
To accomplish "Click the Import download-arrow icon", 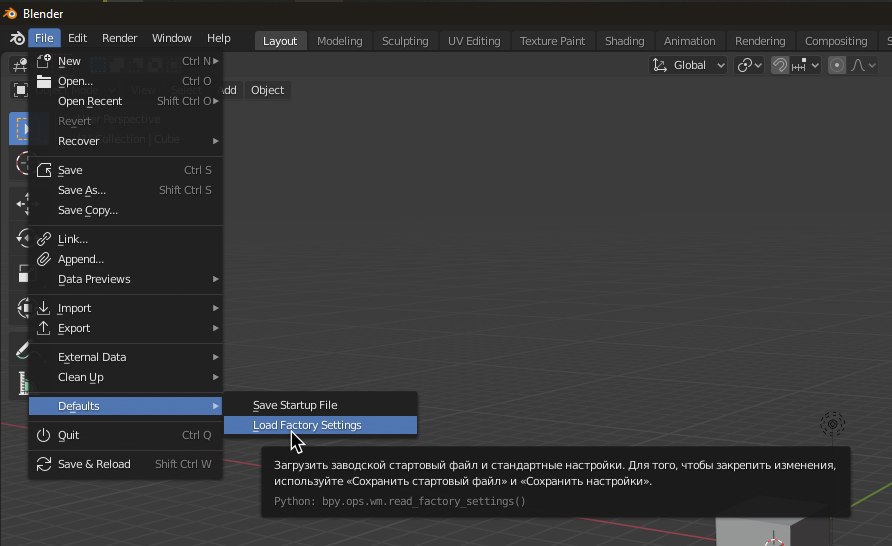I will pos(44,308).
